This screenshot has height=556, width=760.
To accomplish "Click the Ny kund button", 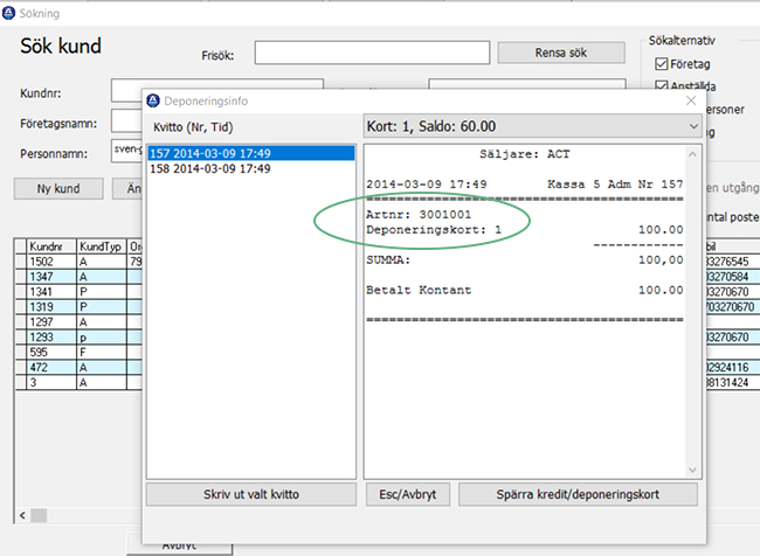I will (58, 189).
